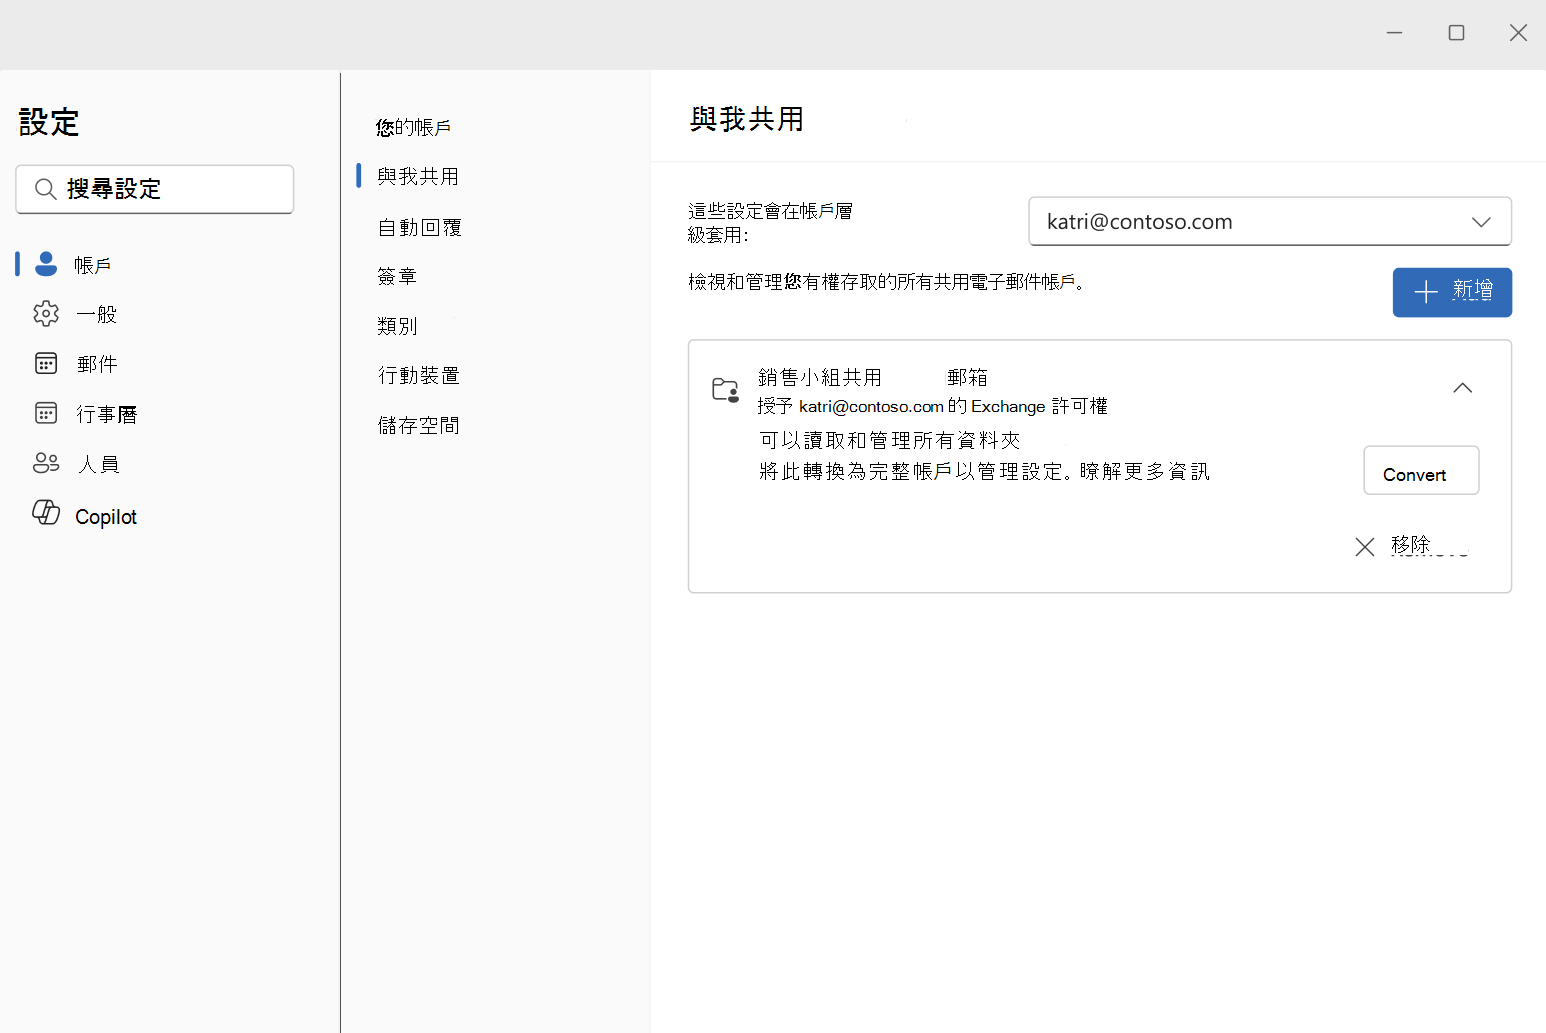Open 儲存空間 settings
Viewport: 1546px width, 1033px height.
419,425
